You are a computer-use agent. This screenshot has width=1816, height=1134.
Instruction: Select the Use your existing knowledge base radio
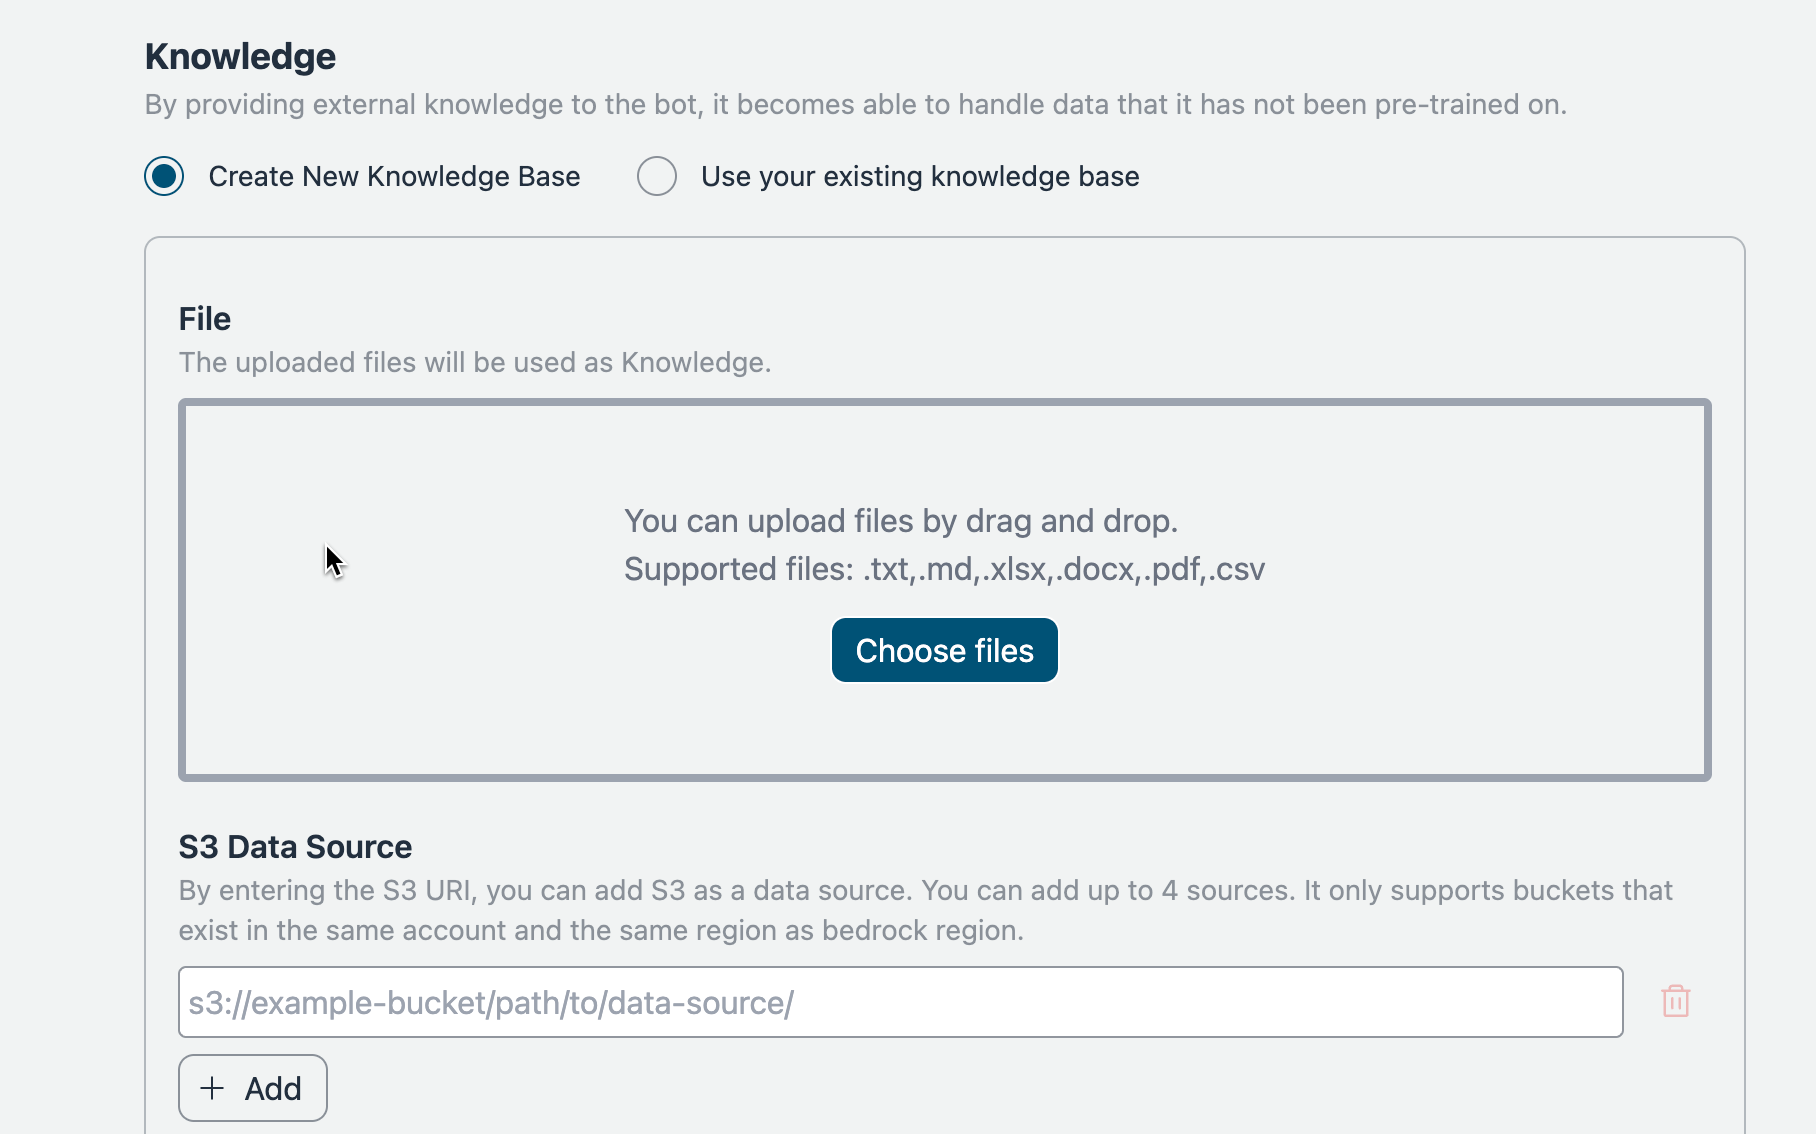coord(657,176)
